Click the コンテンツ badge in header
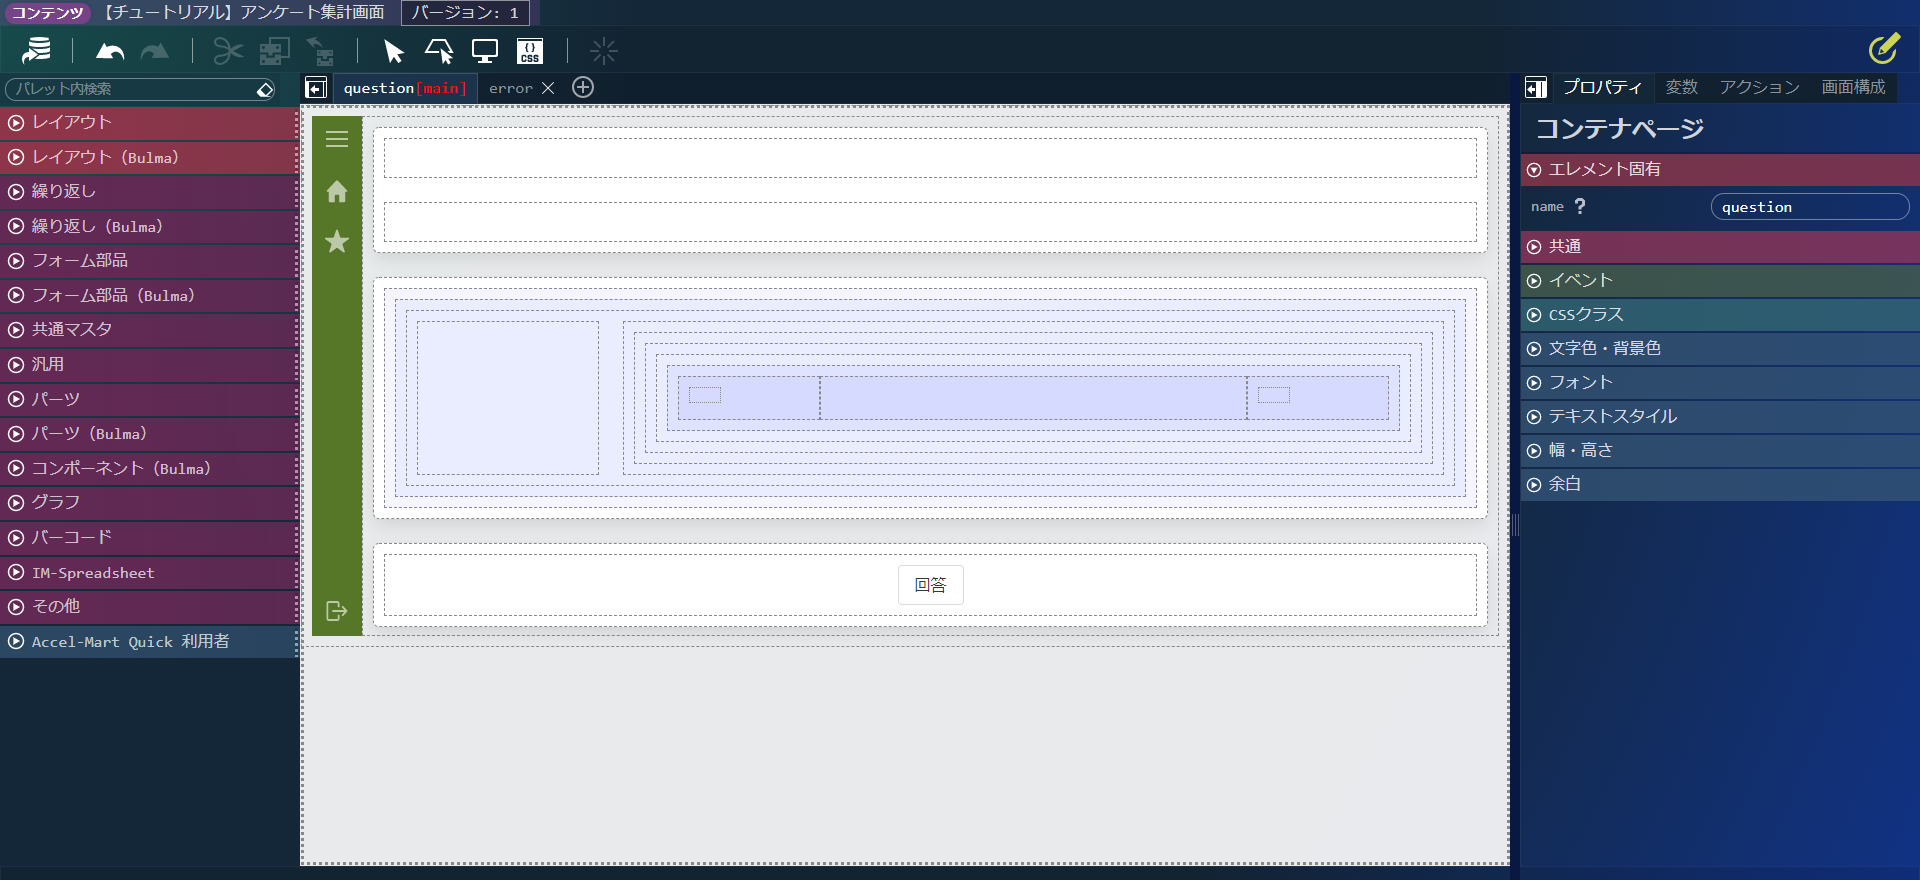The image size is (1920, 880). click(x=47, y=13)
